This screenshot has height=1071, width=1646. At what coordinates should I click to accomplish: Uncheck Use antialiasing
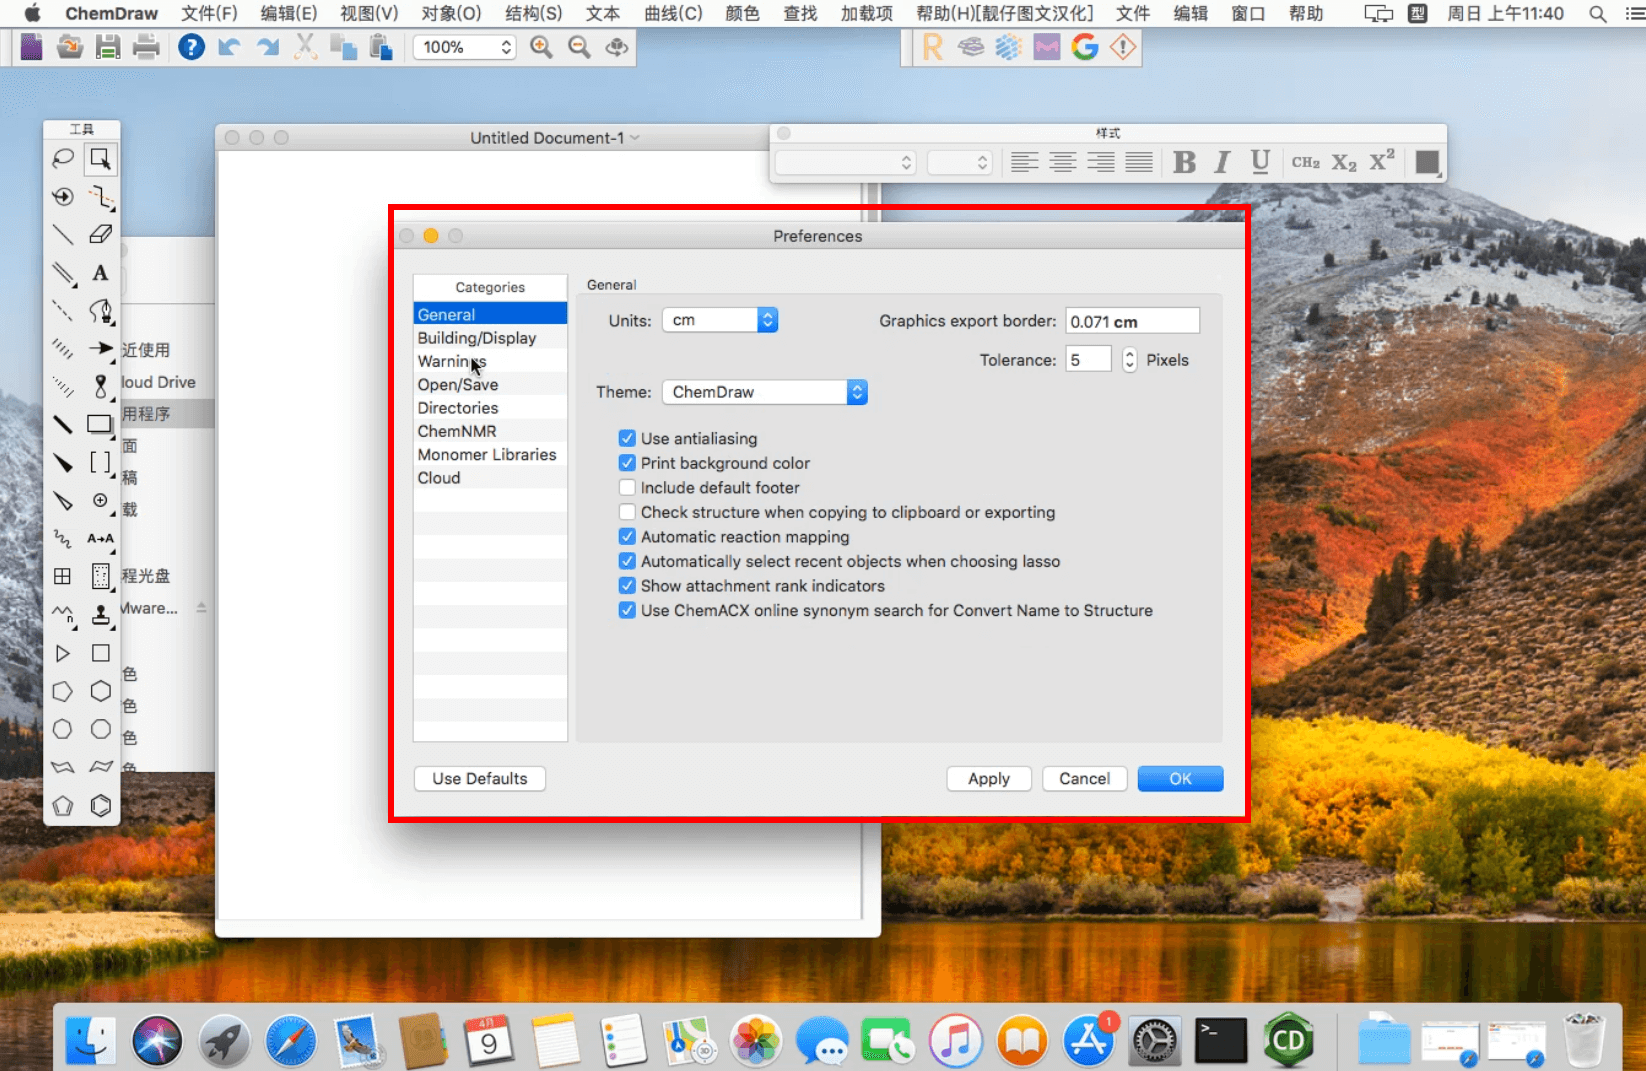pyautogui.click(x=627, y=438)
